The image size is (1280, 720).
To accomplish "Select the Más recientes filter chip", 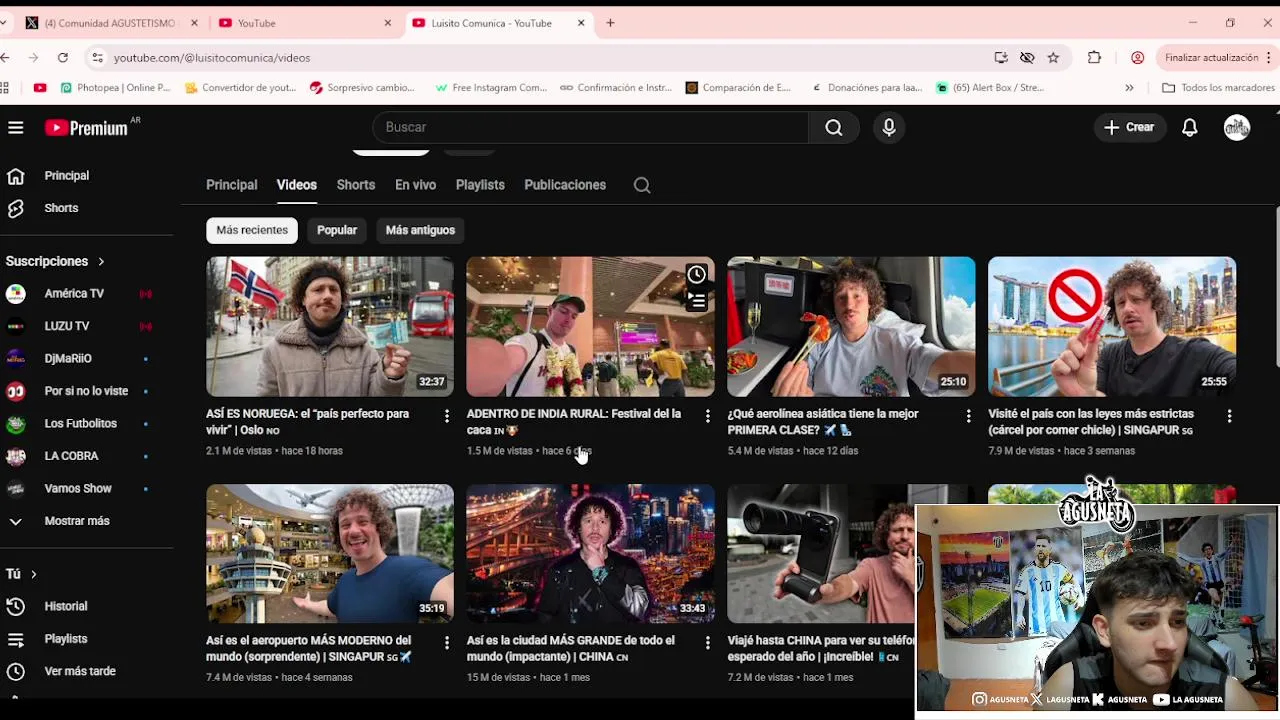I will pos(252,230).
